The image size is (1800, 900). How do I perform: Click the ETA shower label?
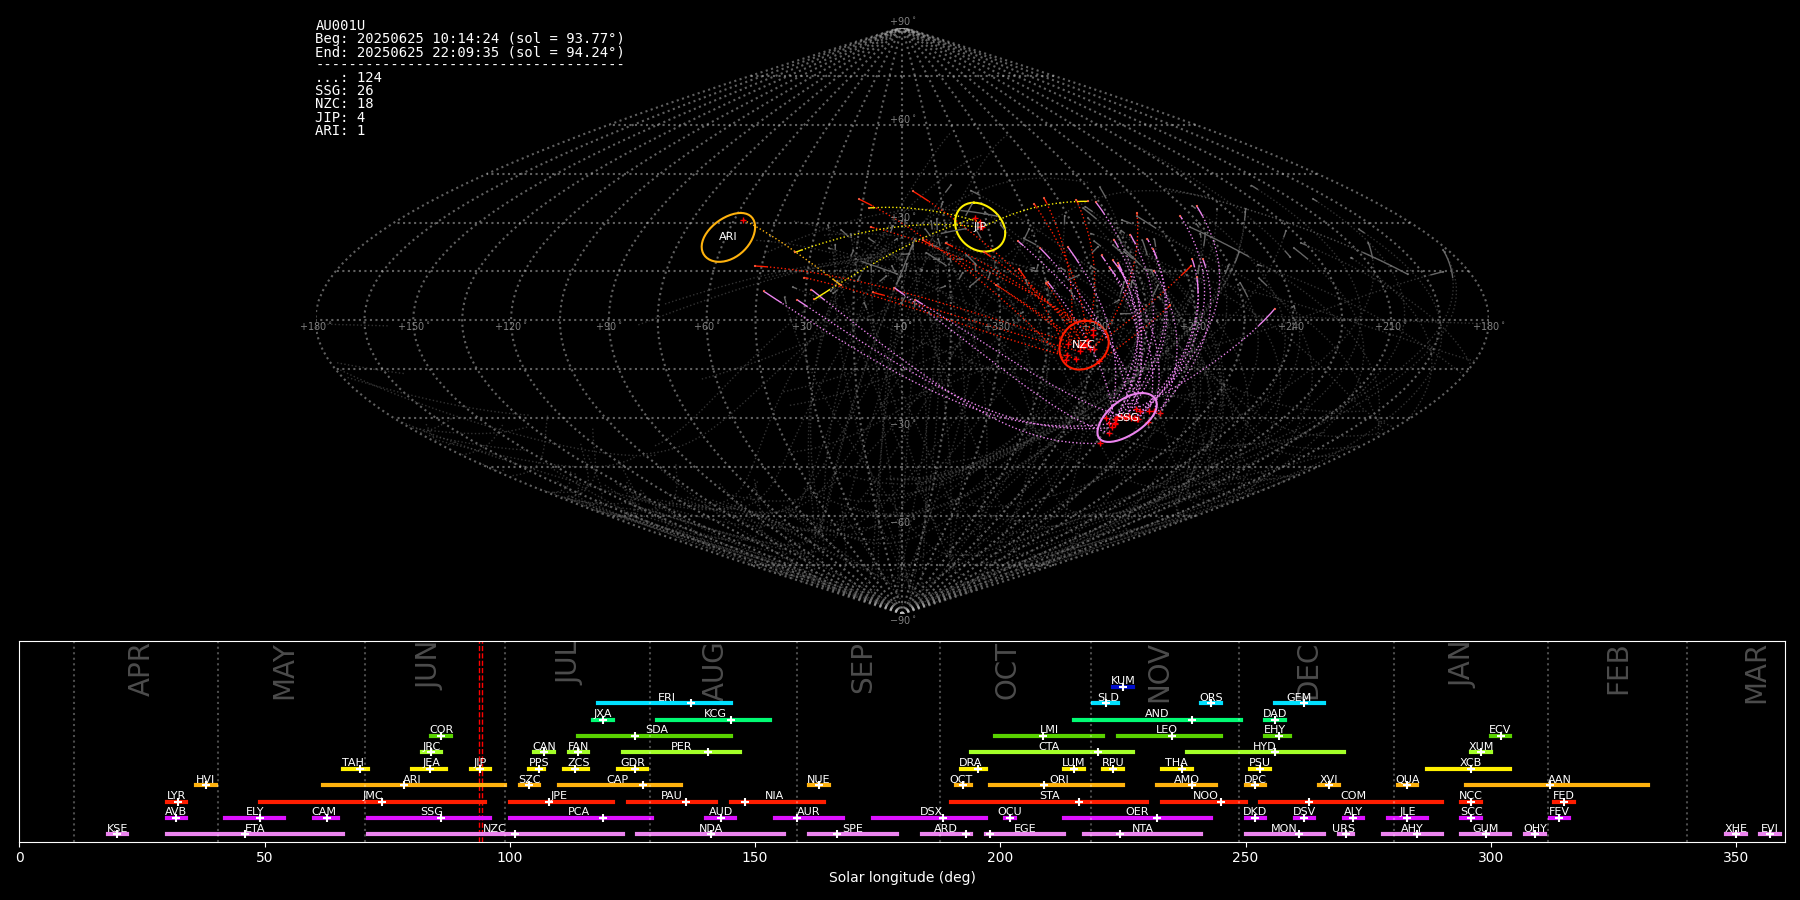[255, 829]
